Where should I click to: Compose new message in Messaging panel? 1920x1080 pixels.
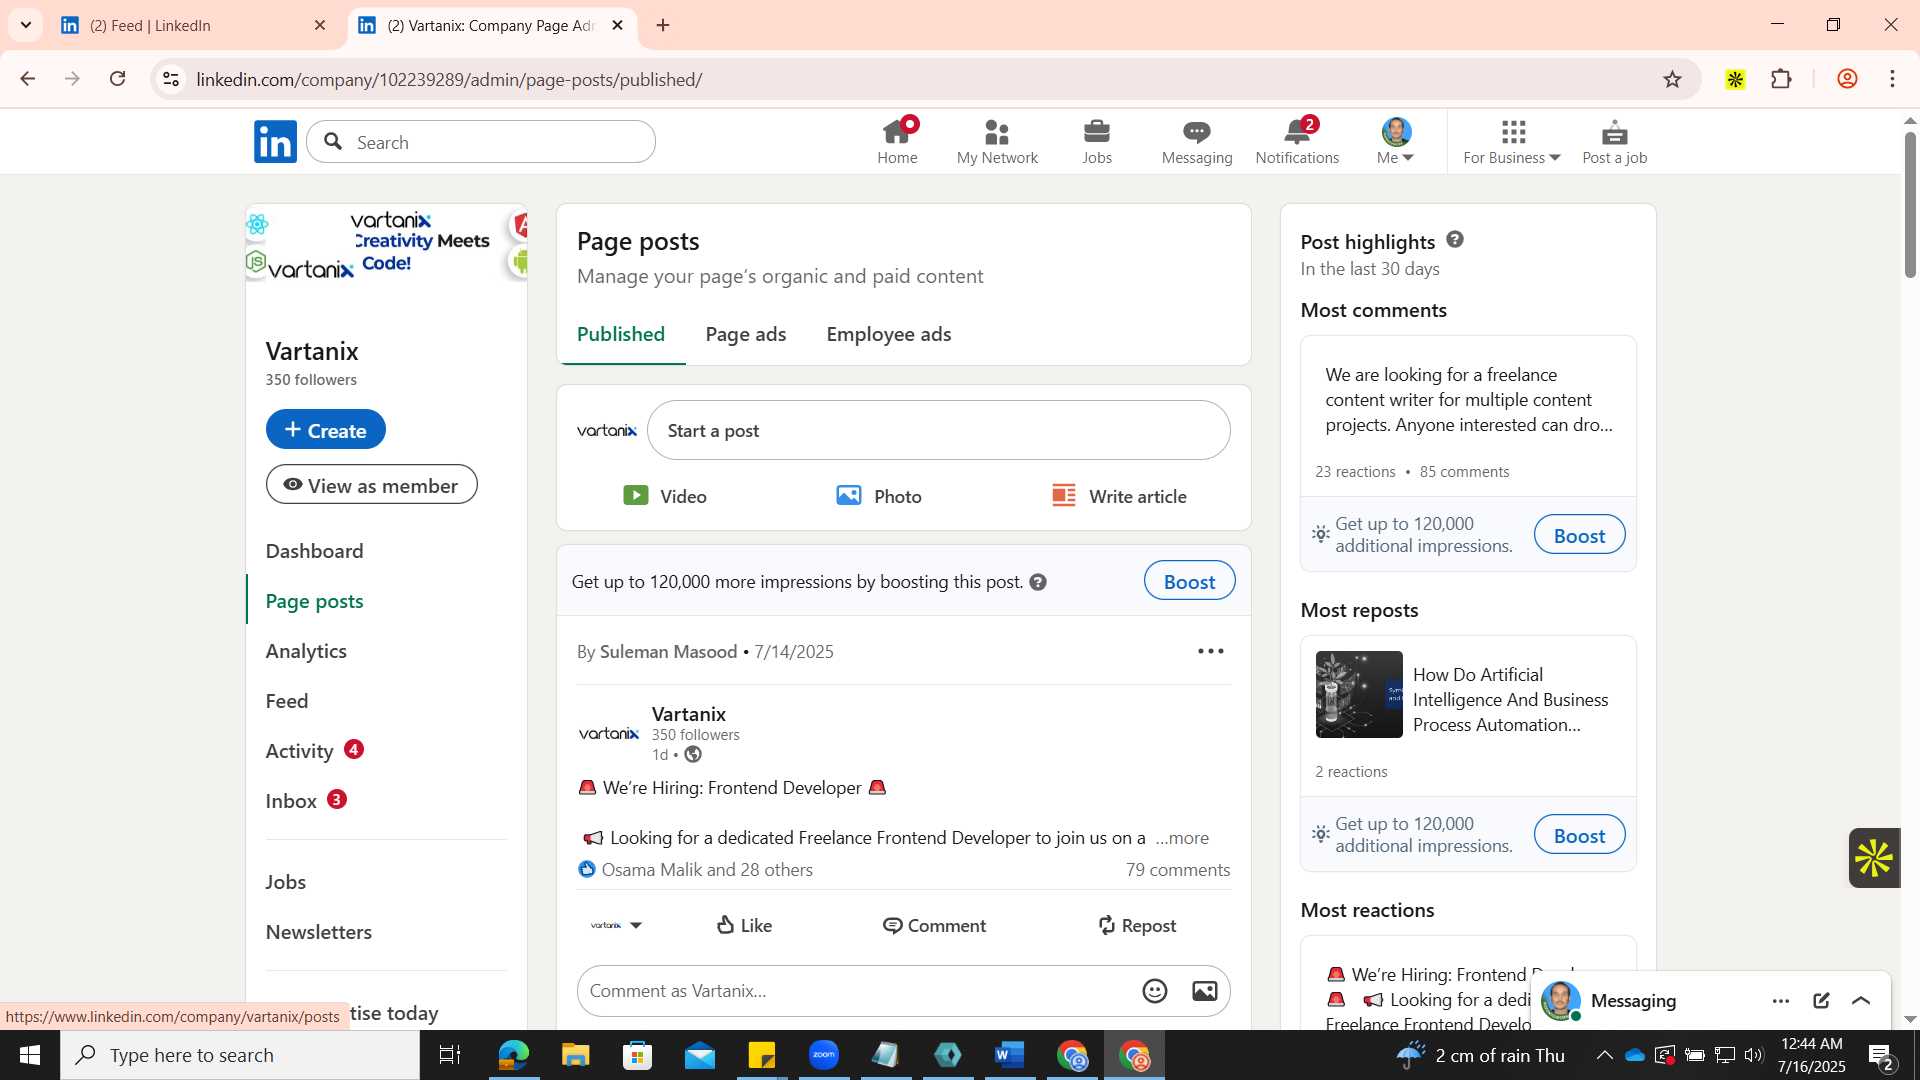coord(1821,1001)
